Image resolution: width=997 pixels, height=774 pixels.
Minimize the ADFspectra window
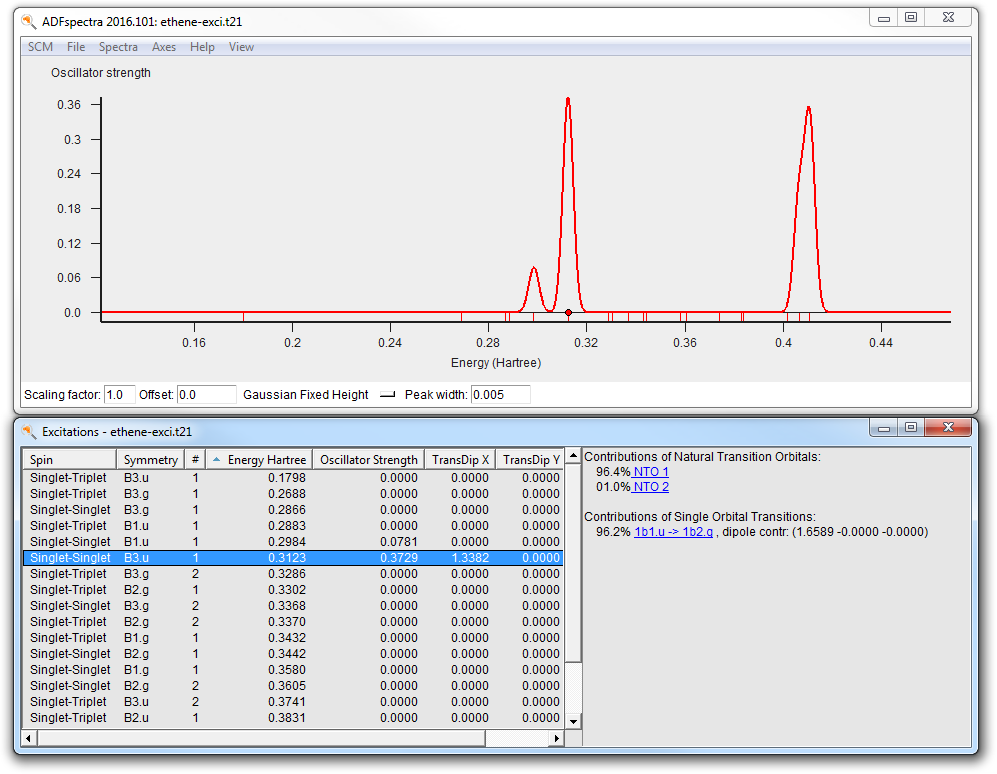pyautogui.click(x=884, y=18)
